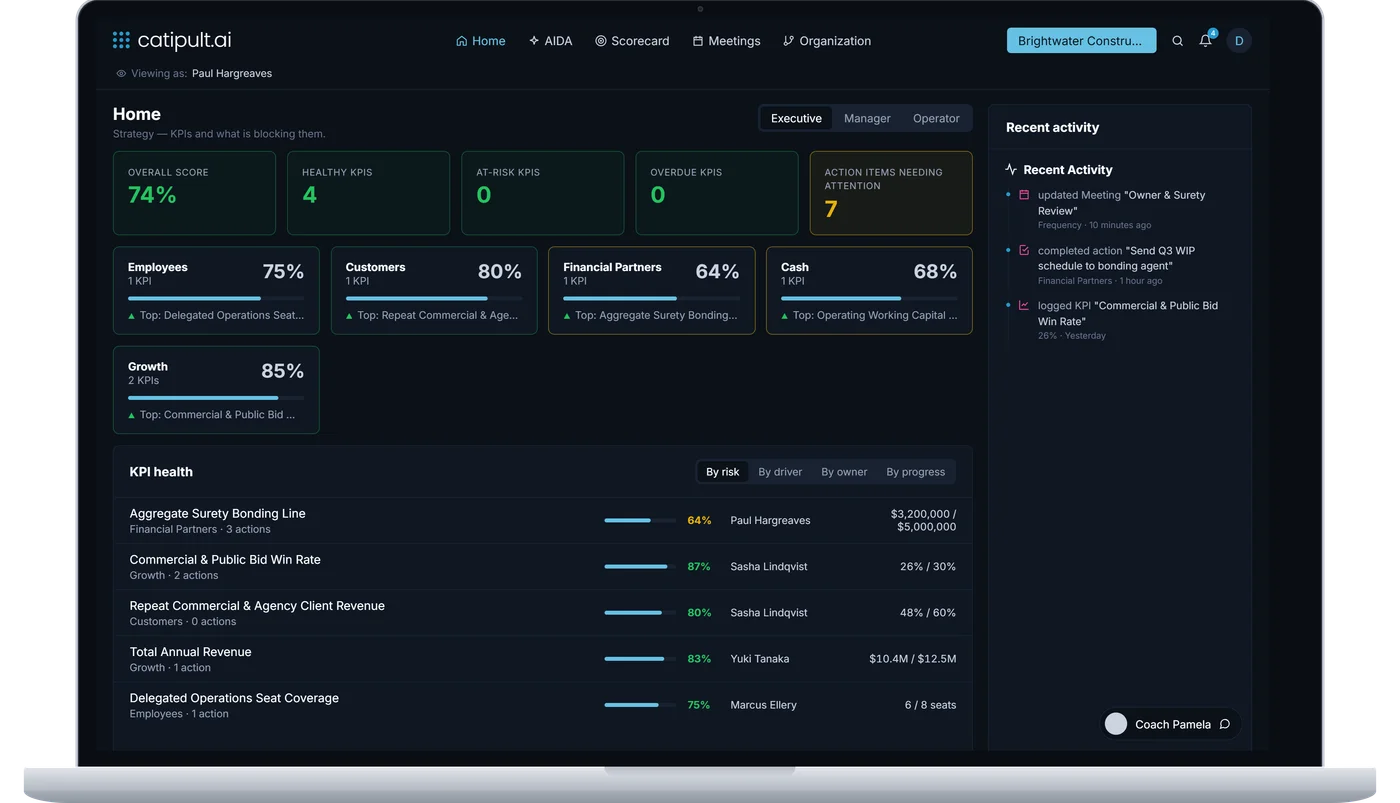Click the chart icon beside logged KPI entry

pos(1024,305)
